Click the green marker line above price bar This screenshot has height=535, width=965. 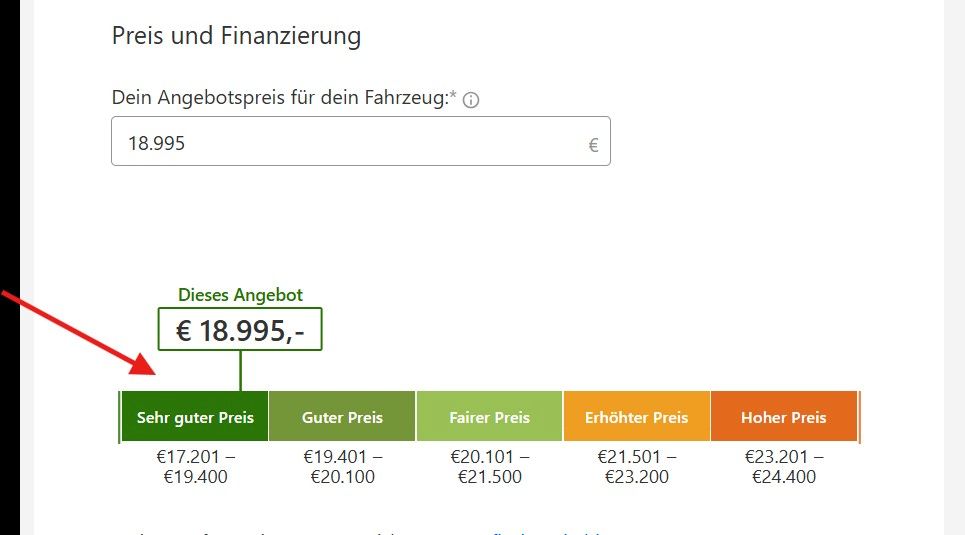241,370
